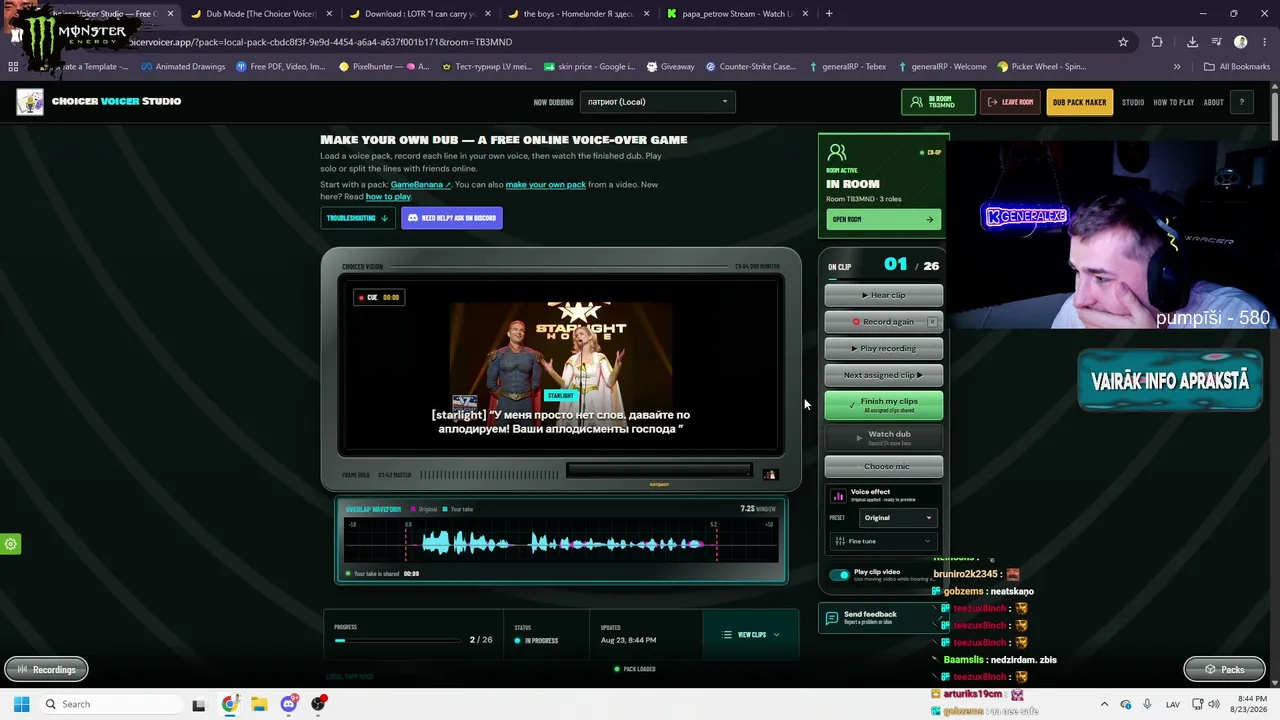Click the Send feedback chat bubble icon

tap(831, 618)
